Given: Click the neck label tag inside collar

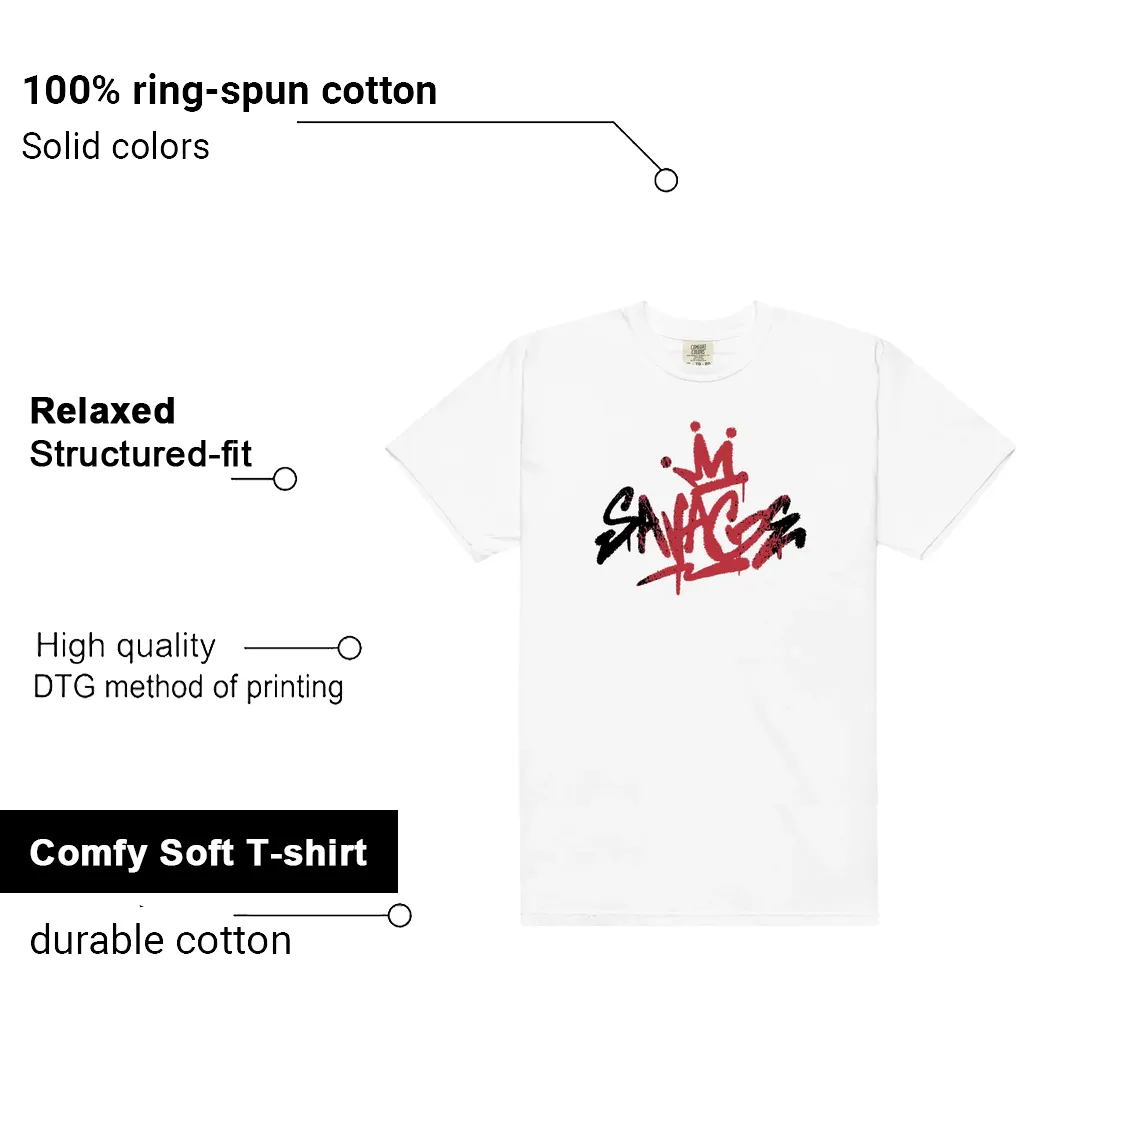Looking at the screenshot, I should coord(699,353).
